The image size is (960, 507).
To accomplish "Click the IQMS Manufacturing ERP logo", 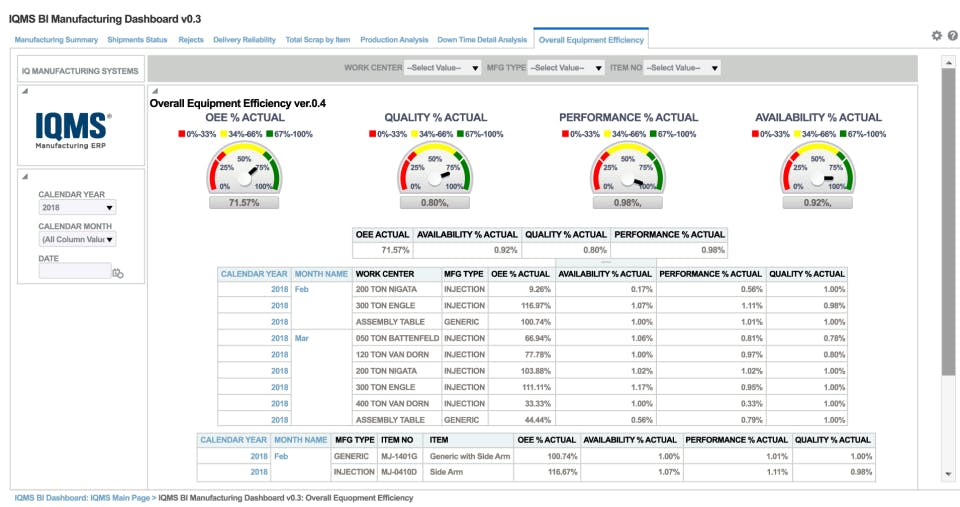I will 73,130.
